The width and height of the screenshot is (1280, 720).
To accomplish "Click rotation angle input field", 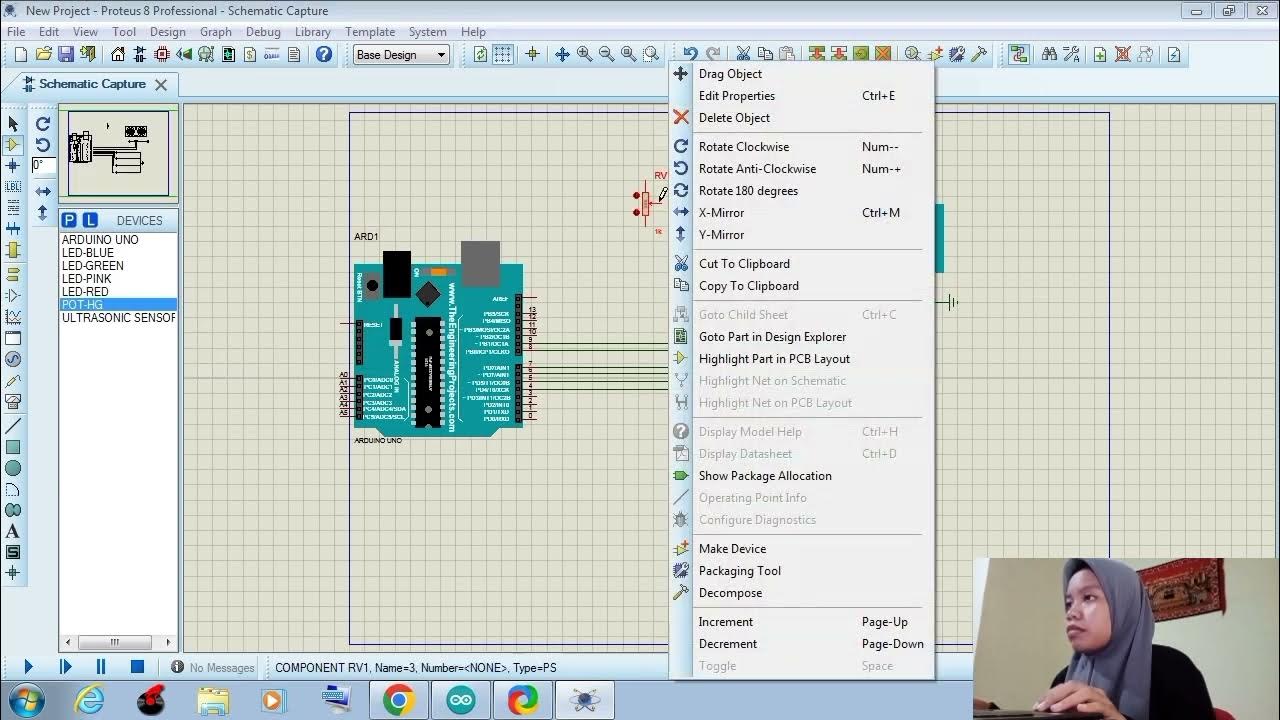I will (x=43, y=166).
